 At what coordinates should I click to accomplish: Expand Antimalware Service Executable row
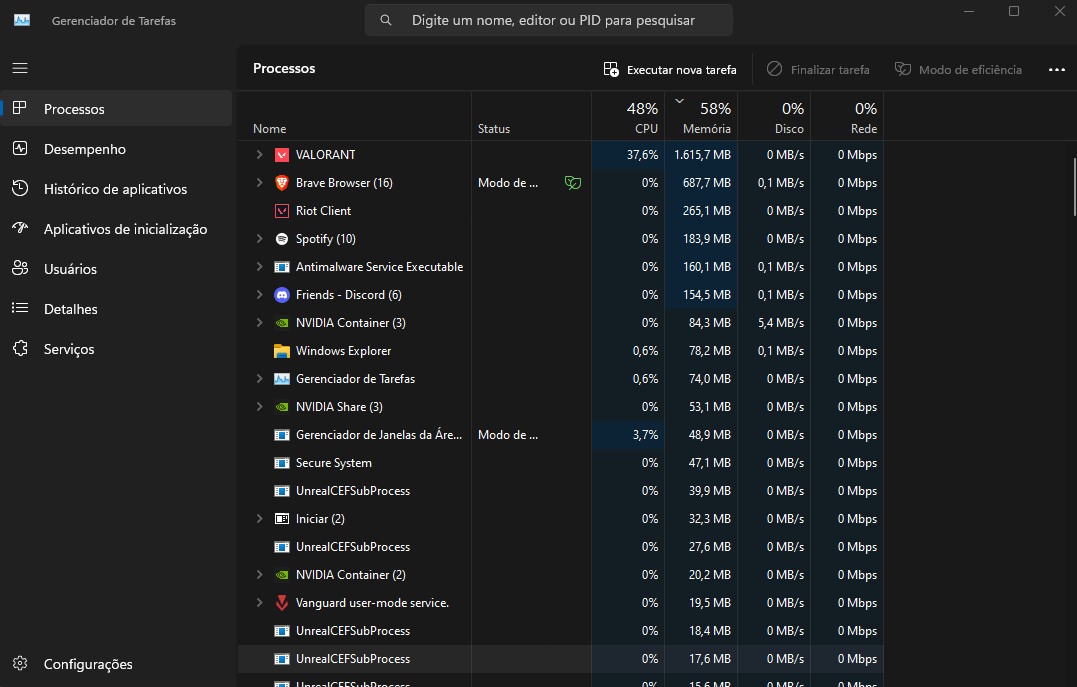[260, 267]
